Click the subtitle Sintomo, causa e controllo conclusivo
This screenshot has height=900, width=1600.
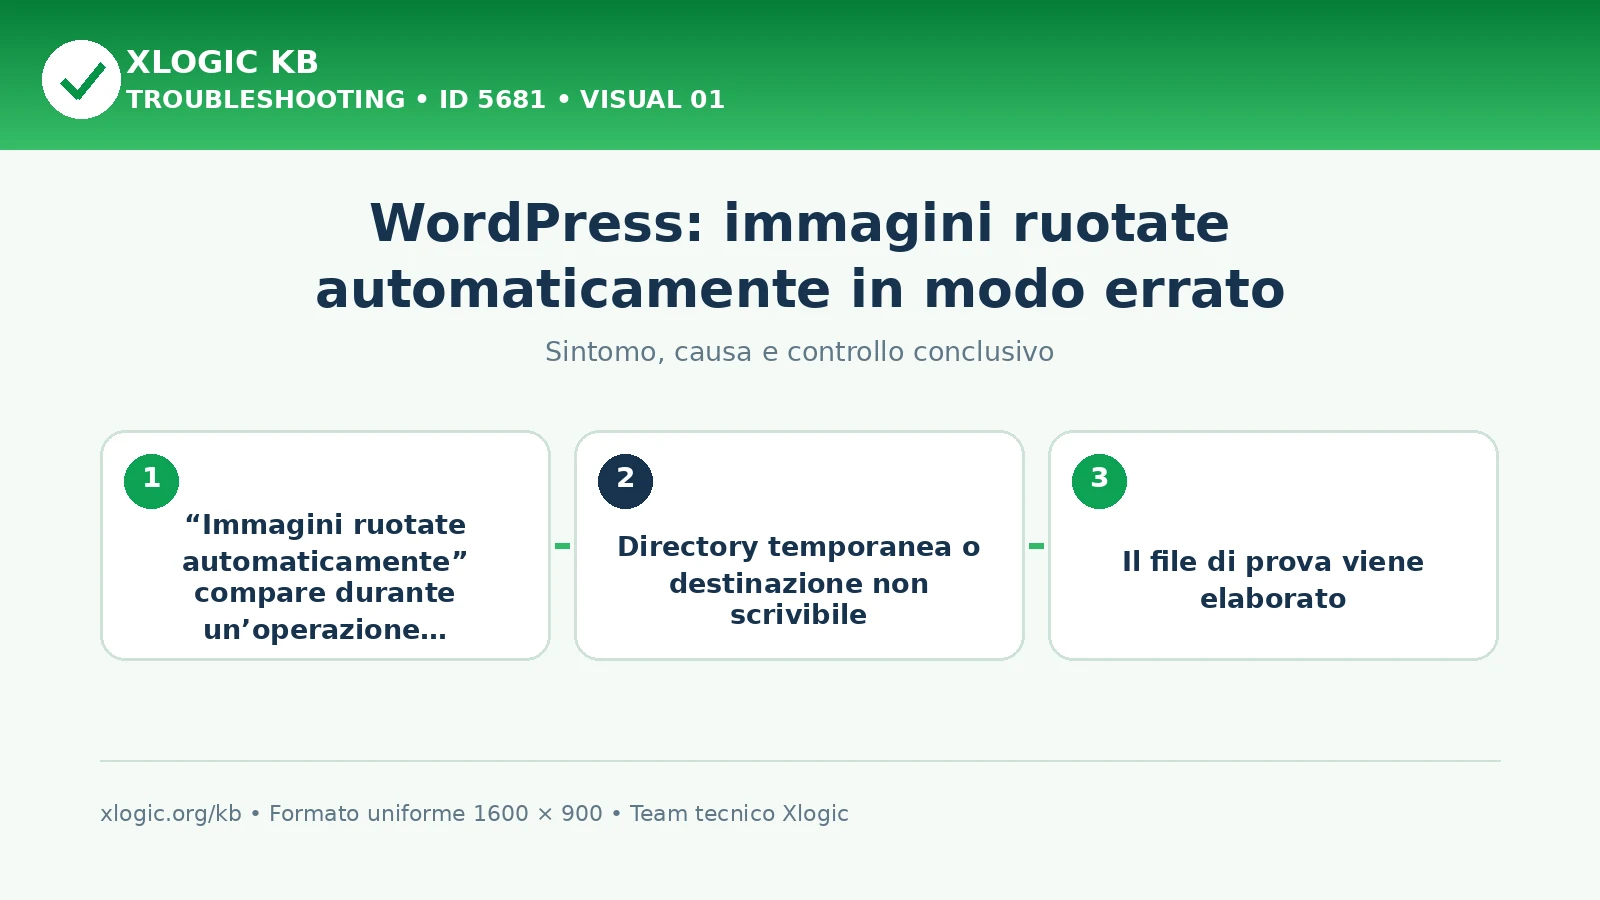[799, 352]
